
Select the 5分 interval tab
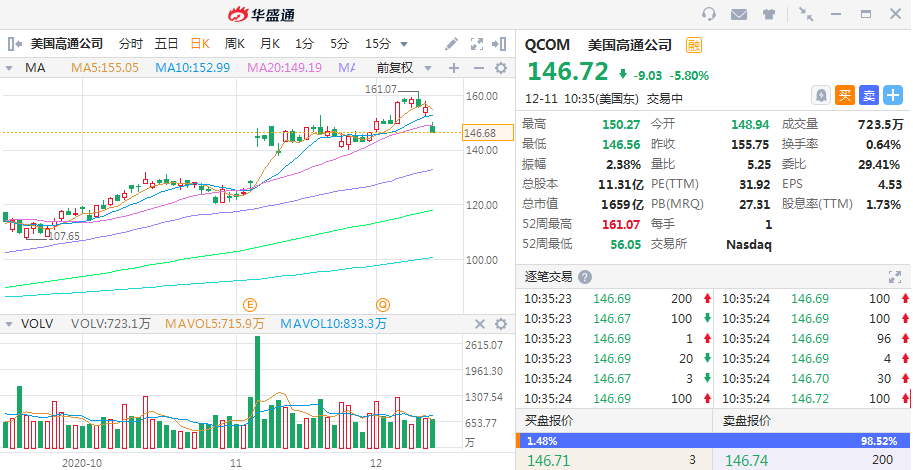pyautogui.click(x=339, y=44)
